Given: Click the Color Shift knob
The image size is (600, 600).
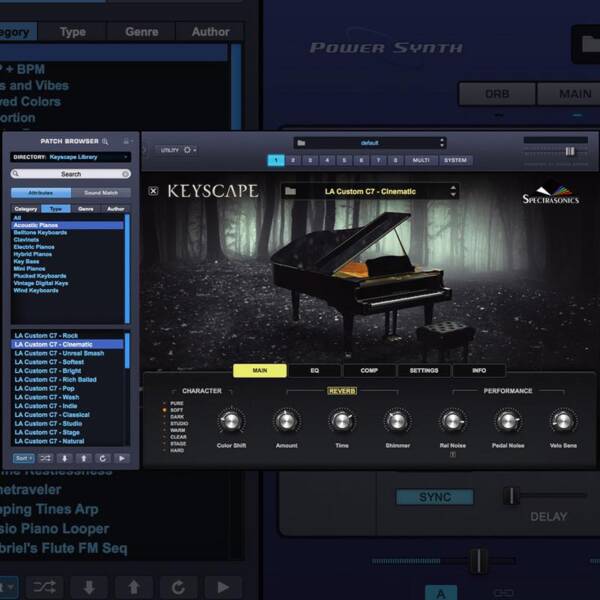Looking at the screenshot, I should pyautogui.click(x=231, y=421).
